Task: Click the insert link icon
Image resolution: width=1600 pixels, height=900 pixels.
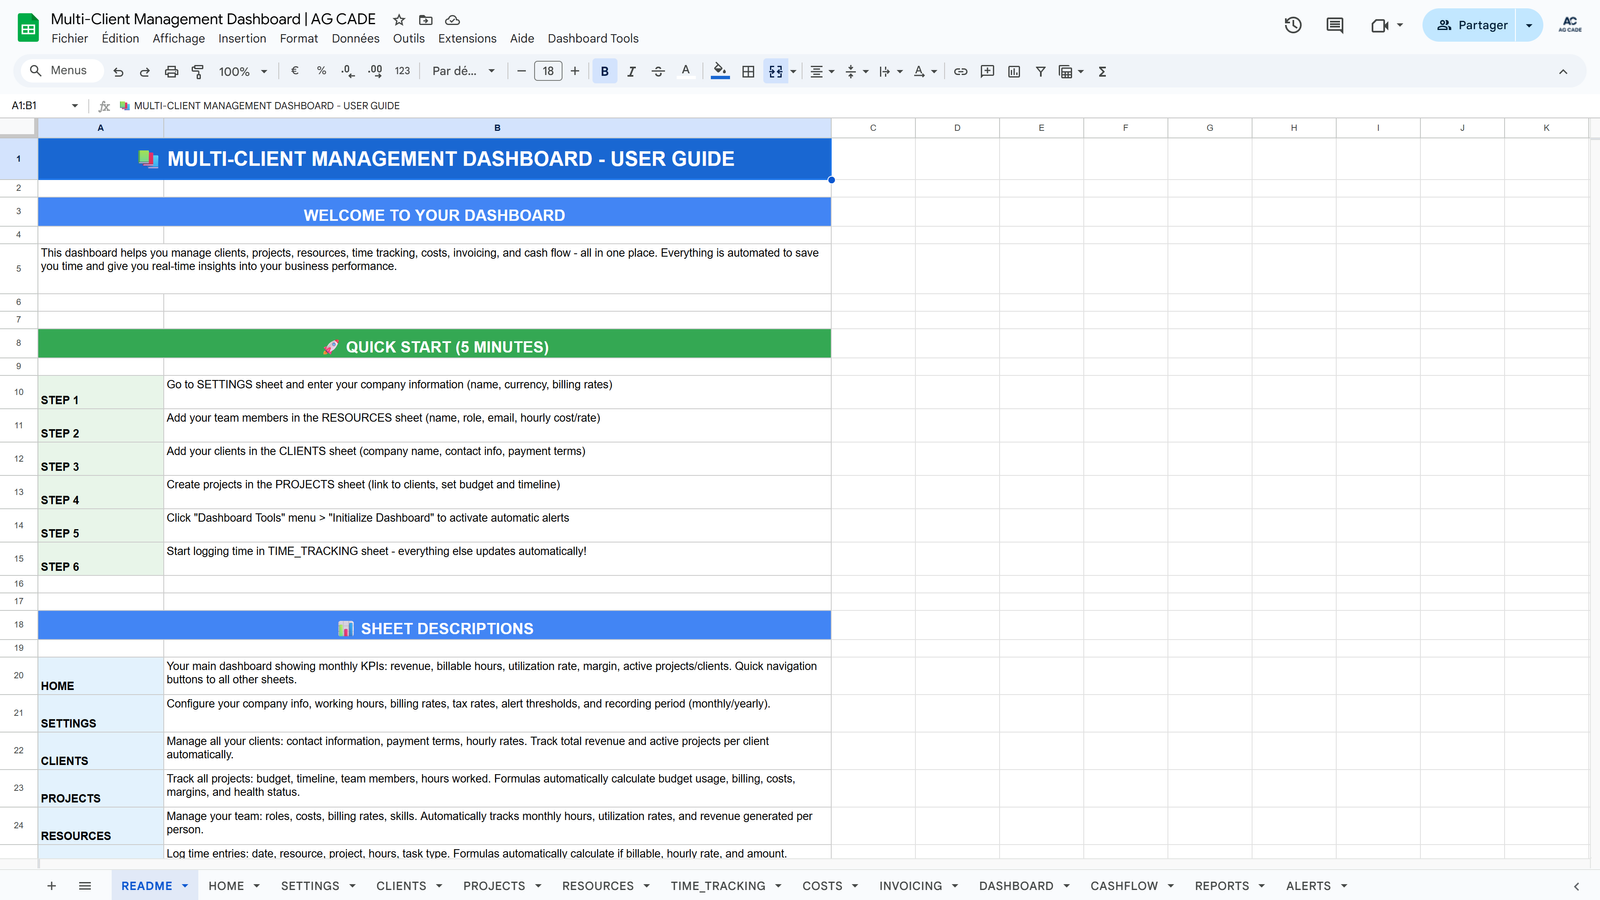Action: 960,71
